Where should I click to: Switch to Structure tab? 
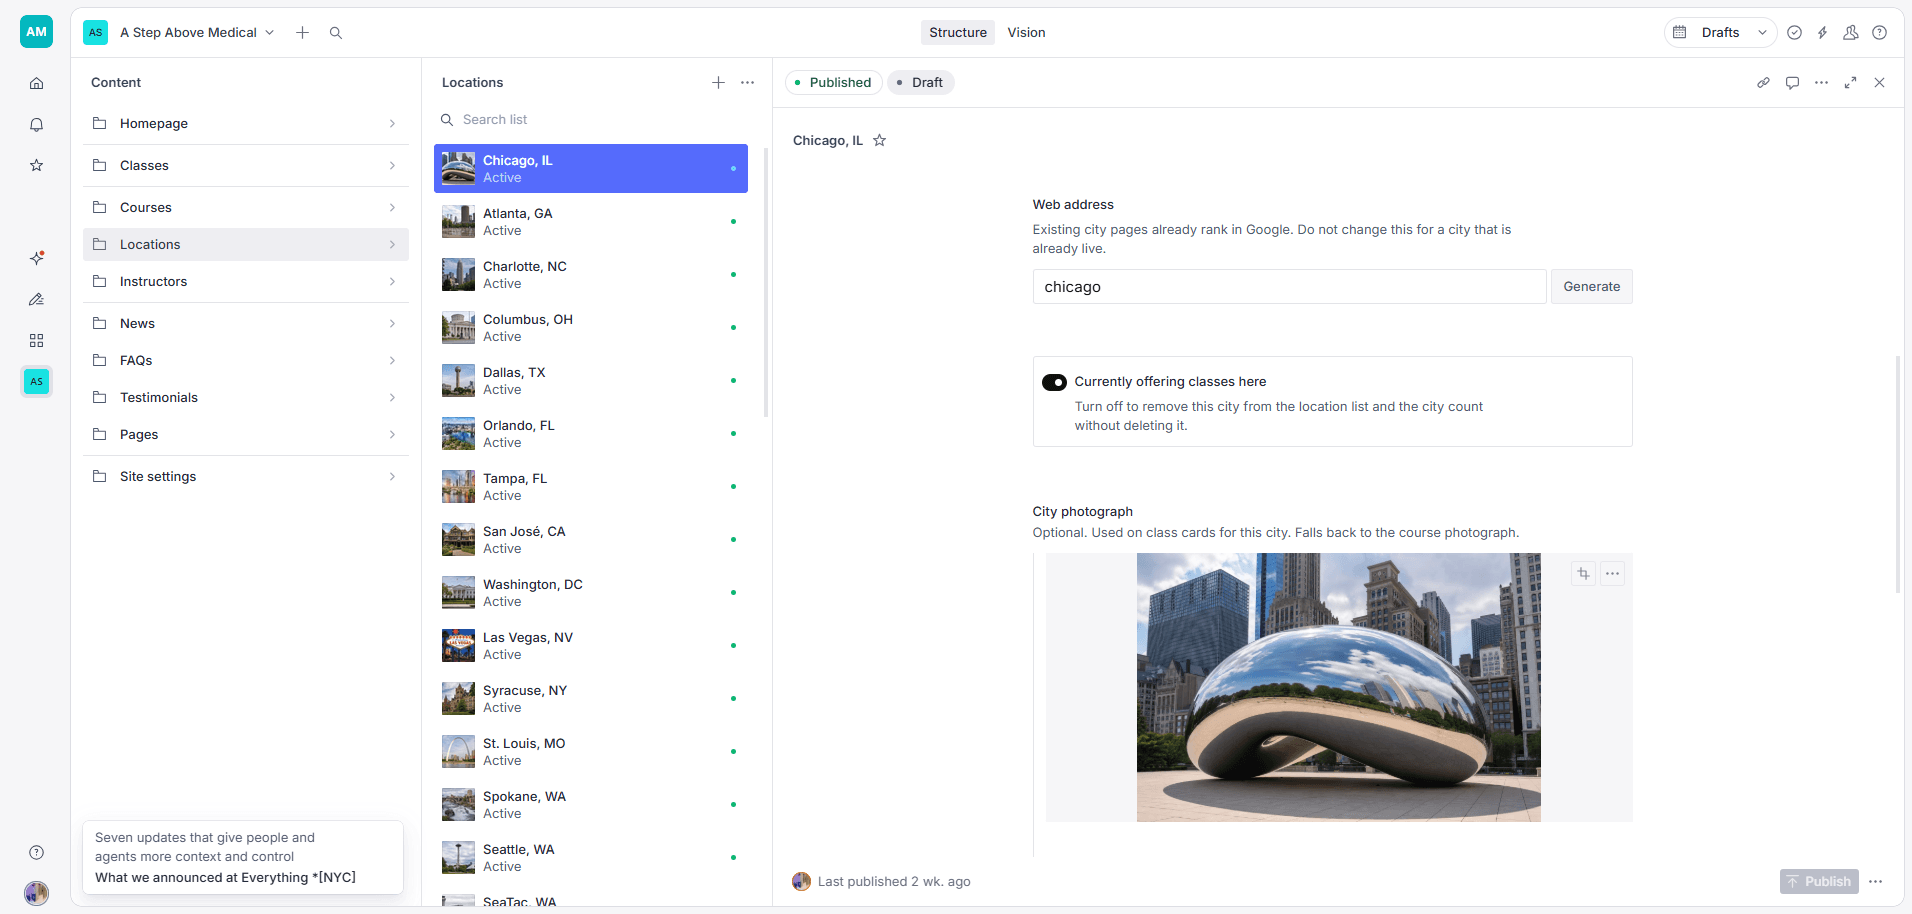coord(957,33)
